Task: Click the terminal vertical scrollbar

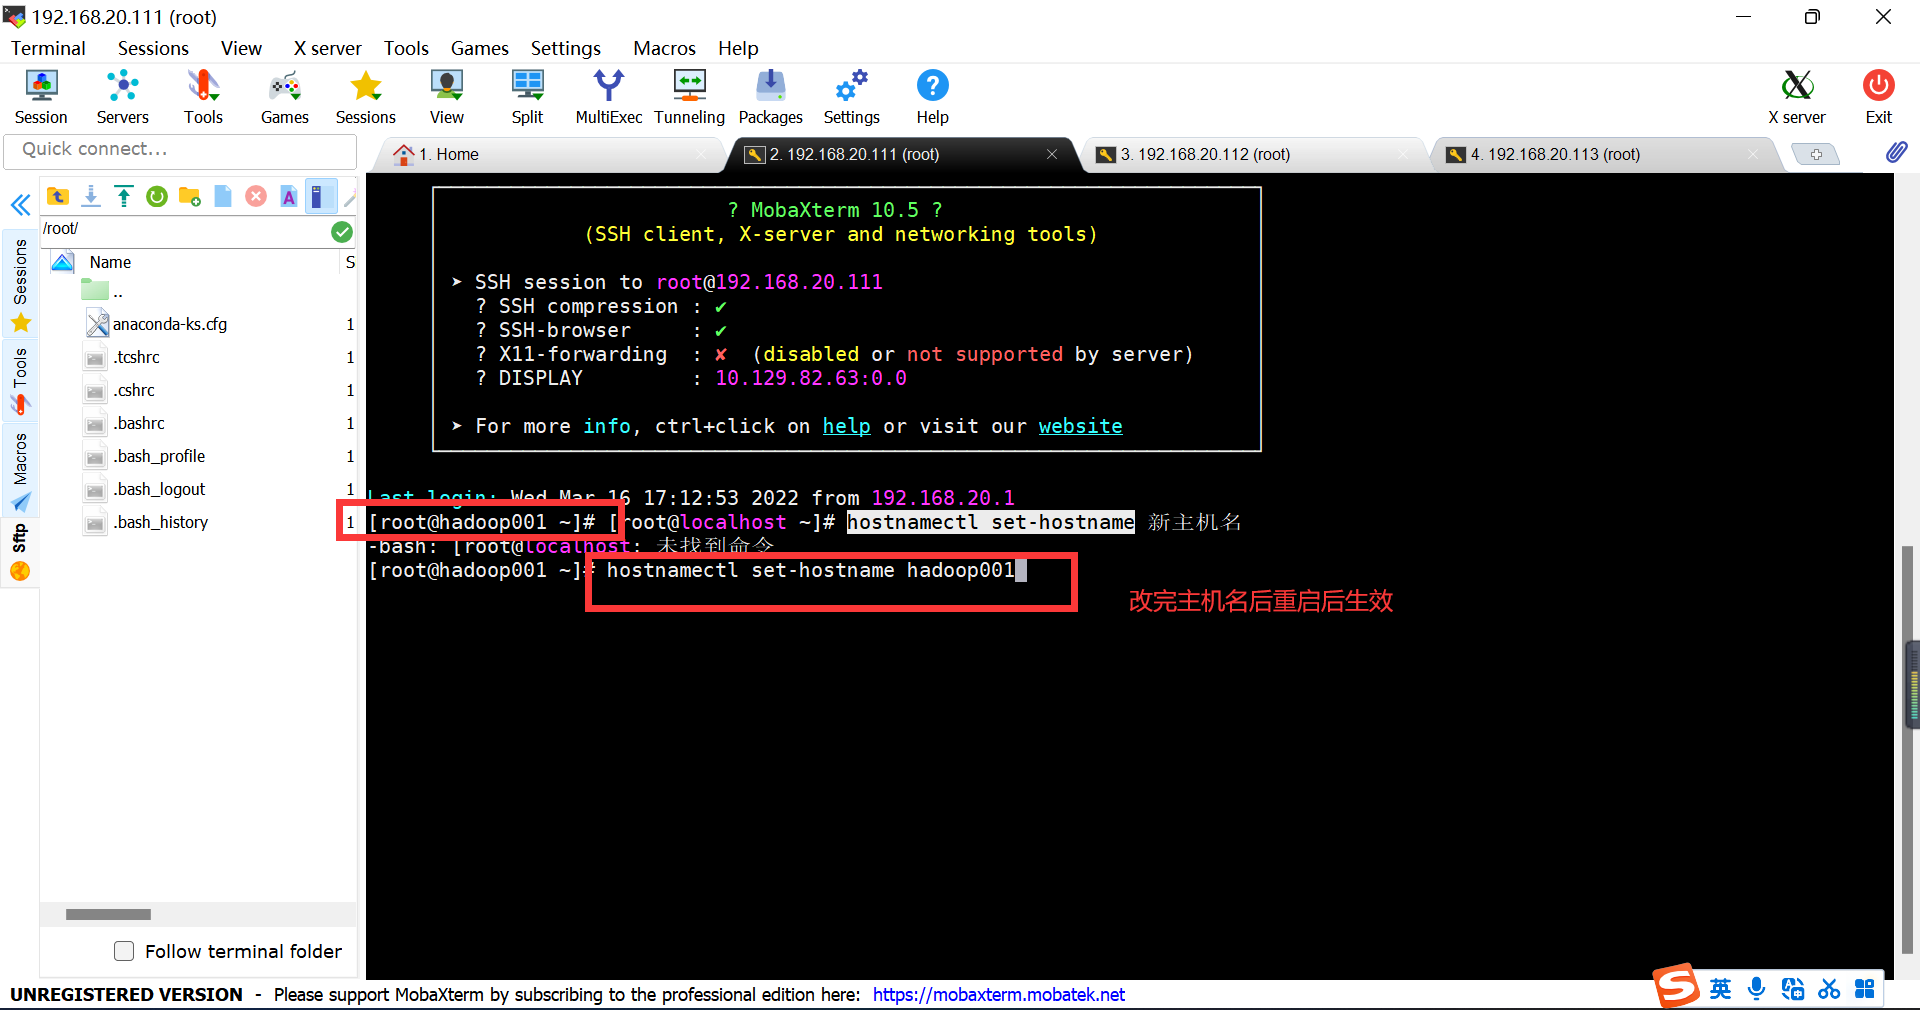Action: (x=1907, y=750)
